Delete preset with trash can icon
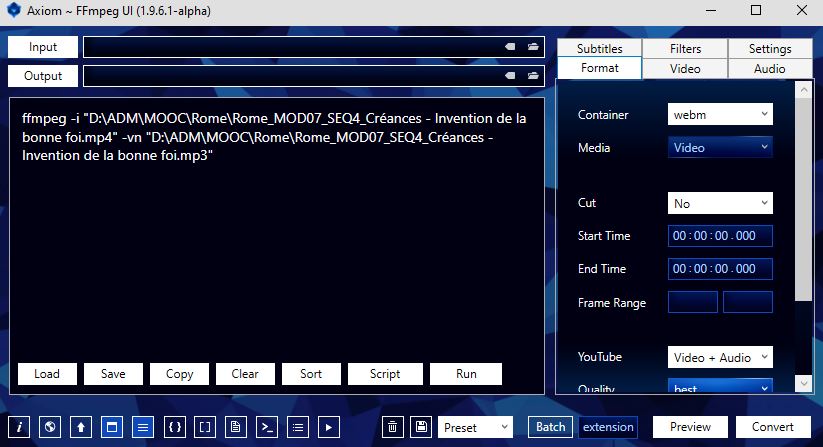Viewport: 823px width, 447px height. 392,427
